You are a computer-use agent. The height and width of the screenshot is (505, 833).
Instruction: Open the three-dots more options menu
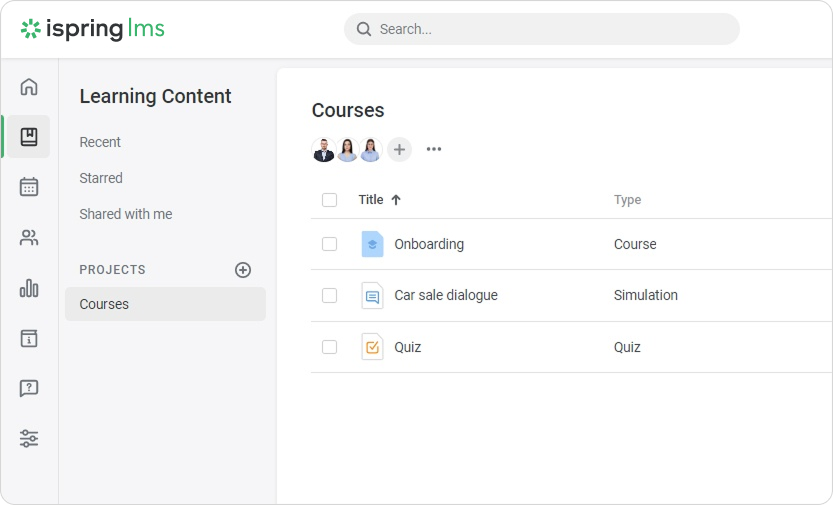pos(434,150)
